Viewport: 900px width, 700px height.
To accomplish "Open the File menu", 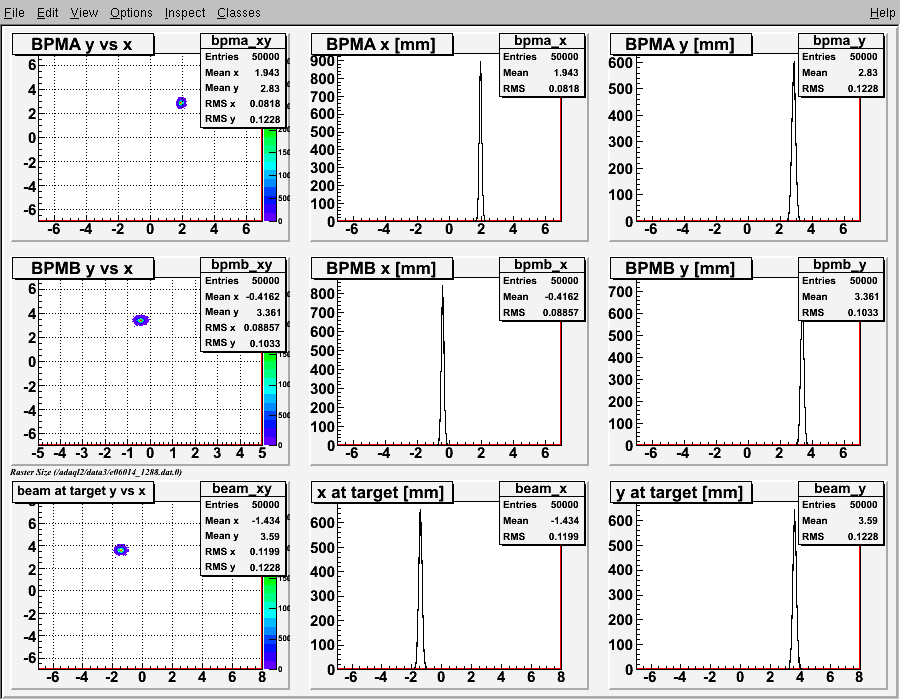I will (14, 13).
